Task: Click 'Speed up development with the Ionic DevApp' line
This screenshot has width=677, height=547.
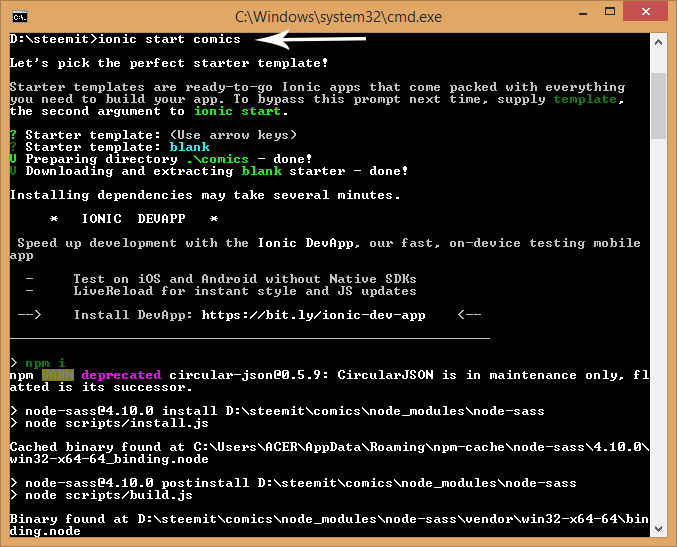Action: pyautogui.click(x=329, y=243)
